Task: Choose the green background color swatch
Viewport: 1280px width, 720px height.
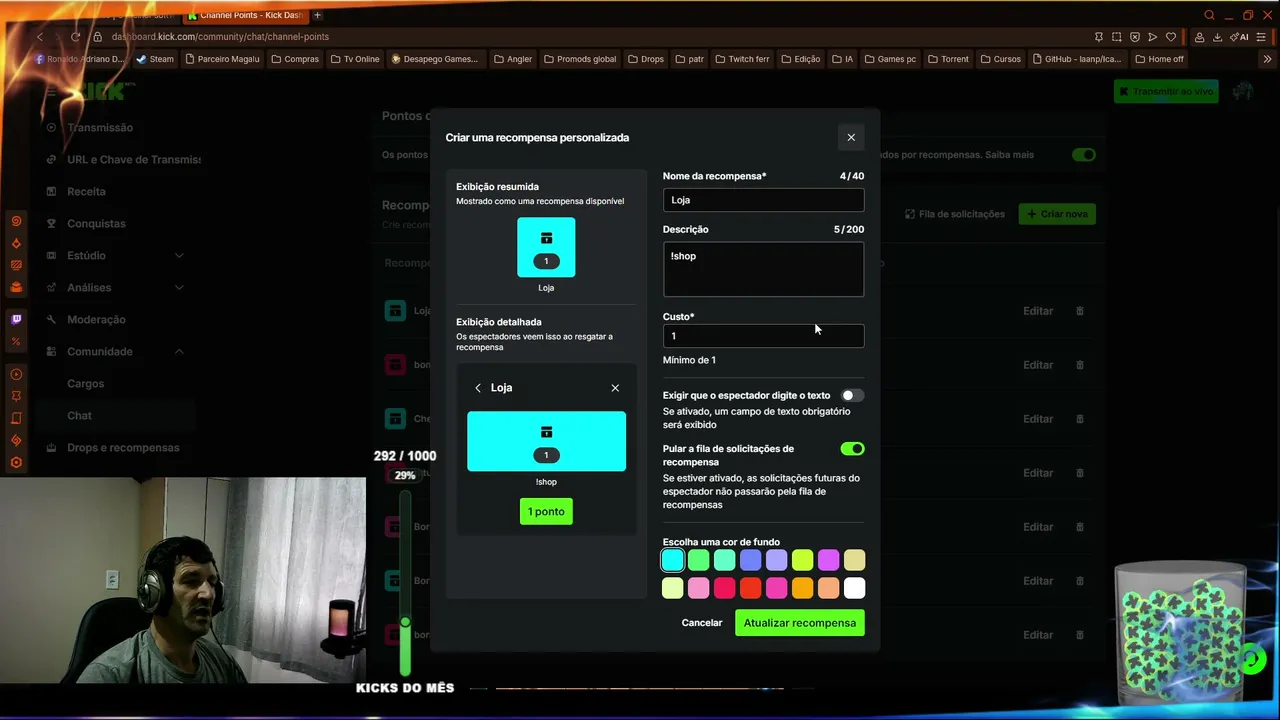Action: (x=699, y=561)
